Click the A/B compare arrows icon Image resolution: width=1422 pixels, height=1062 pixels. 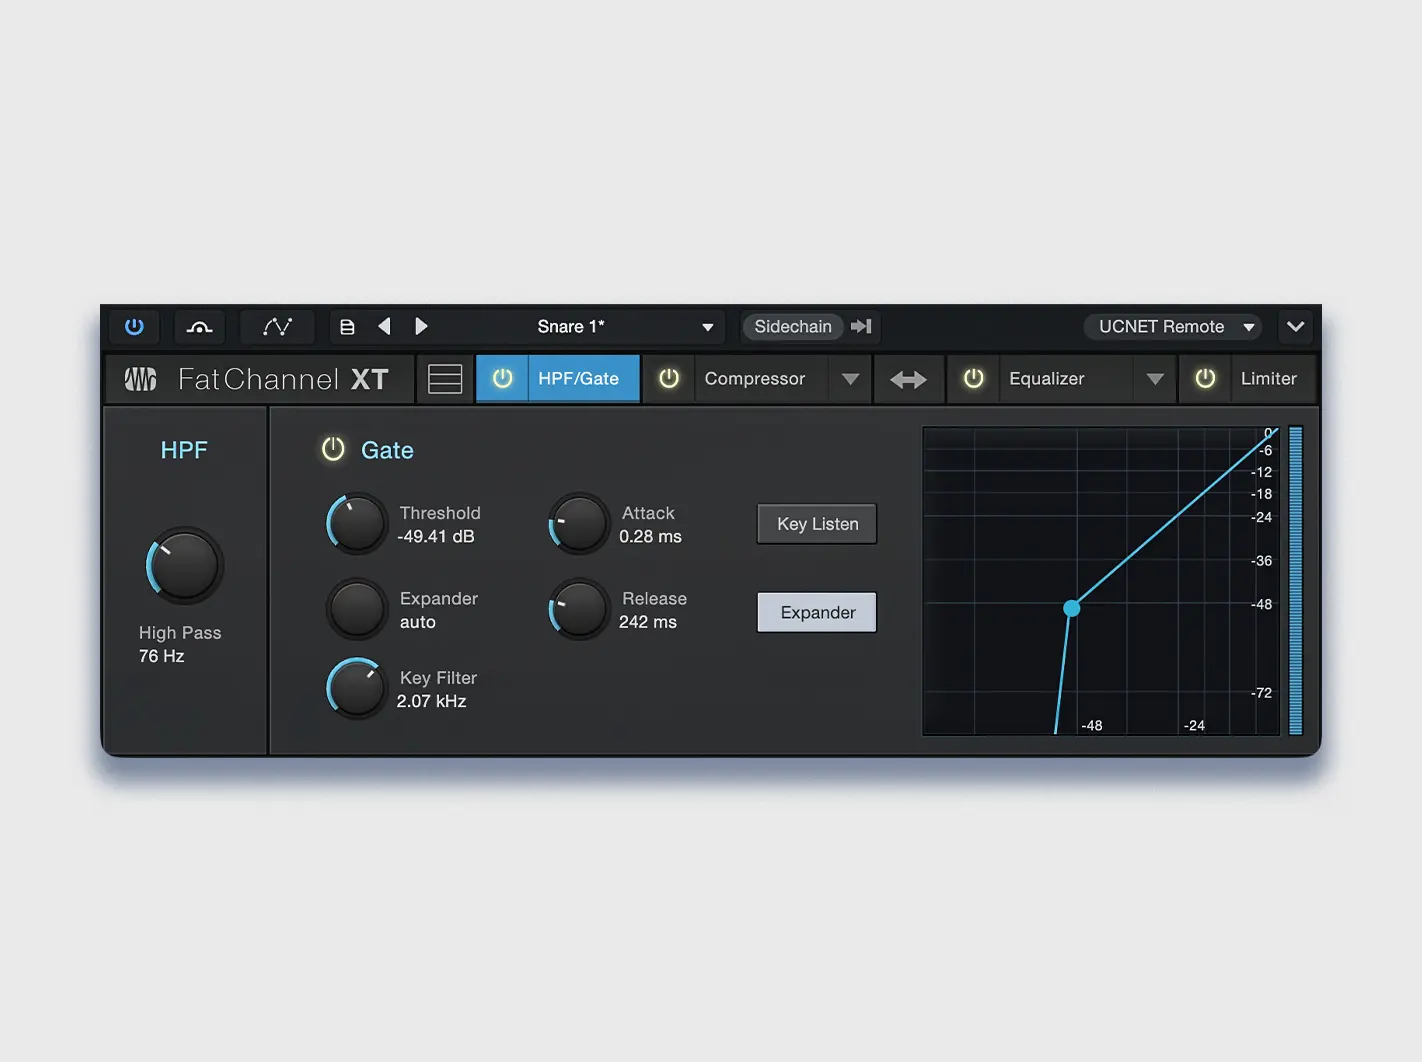pos(908,379)
